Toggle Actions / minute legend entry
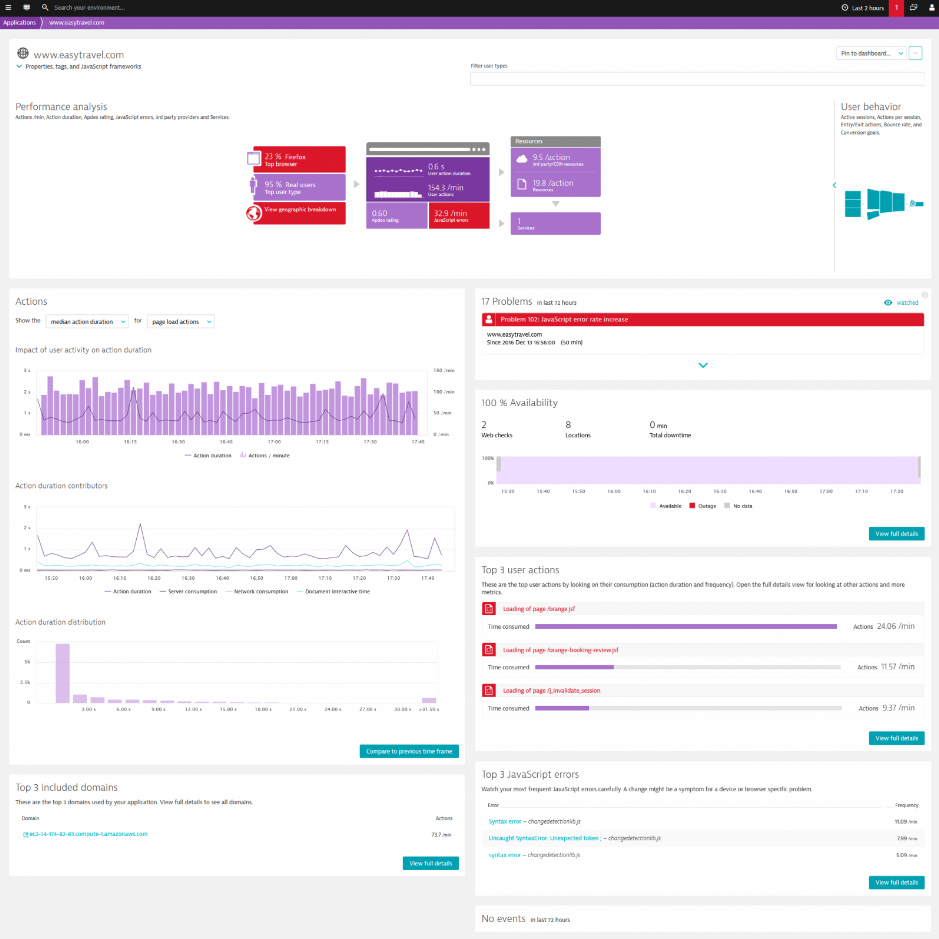 click(x=265, y=456)
